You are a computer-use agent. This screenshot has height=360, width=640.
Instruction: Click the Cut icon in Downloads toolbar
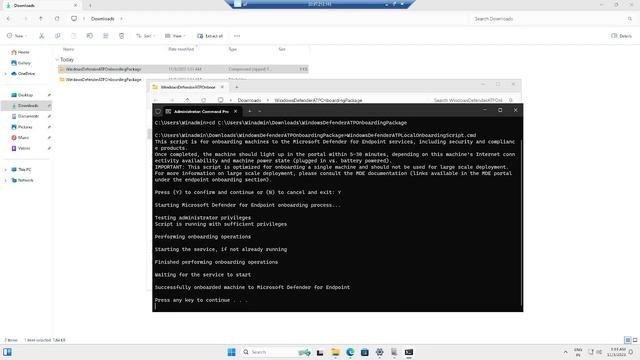coord(41,36)
